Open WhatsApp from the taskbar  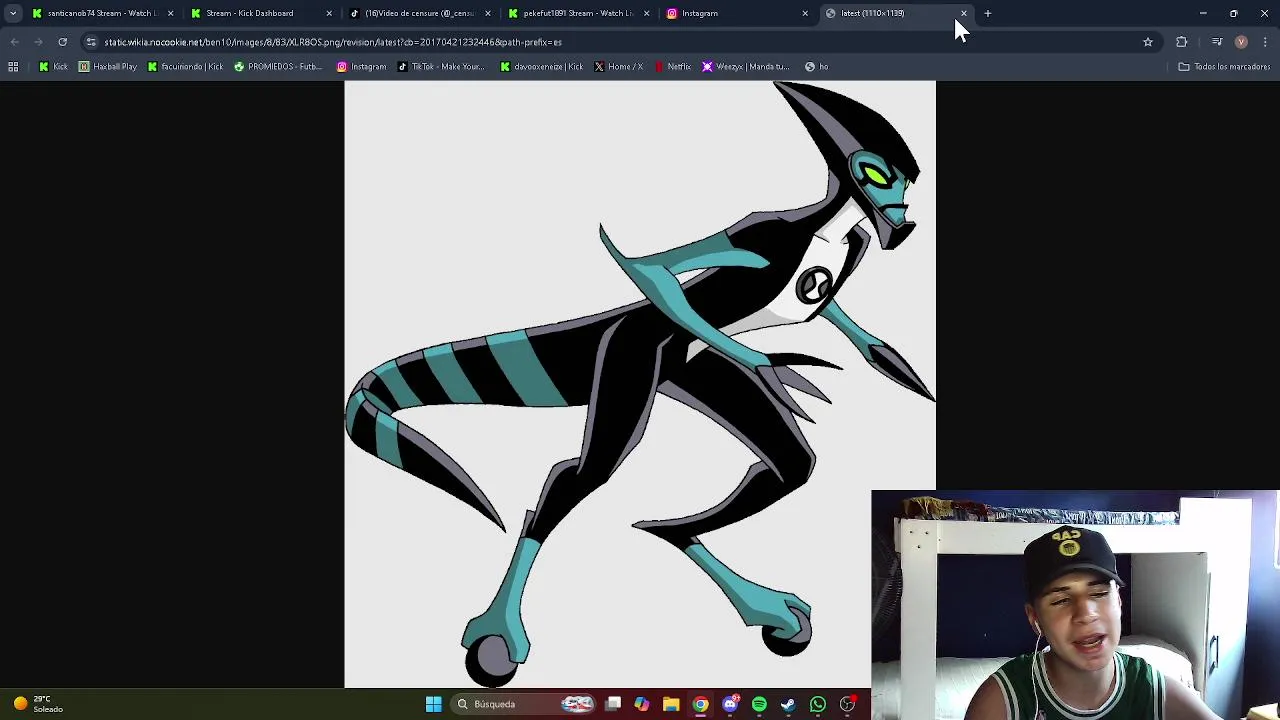click(818, 704)
